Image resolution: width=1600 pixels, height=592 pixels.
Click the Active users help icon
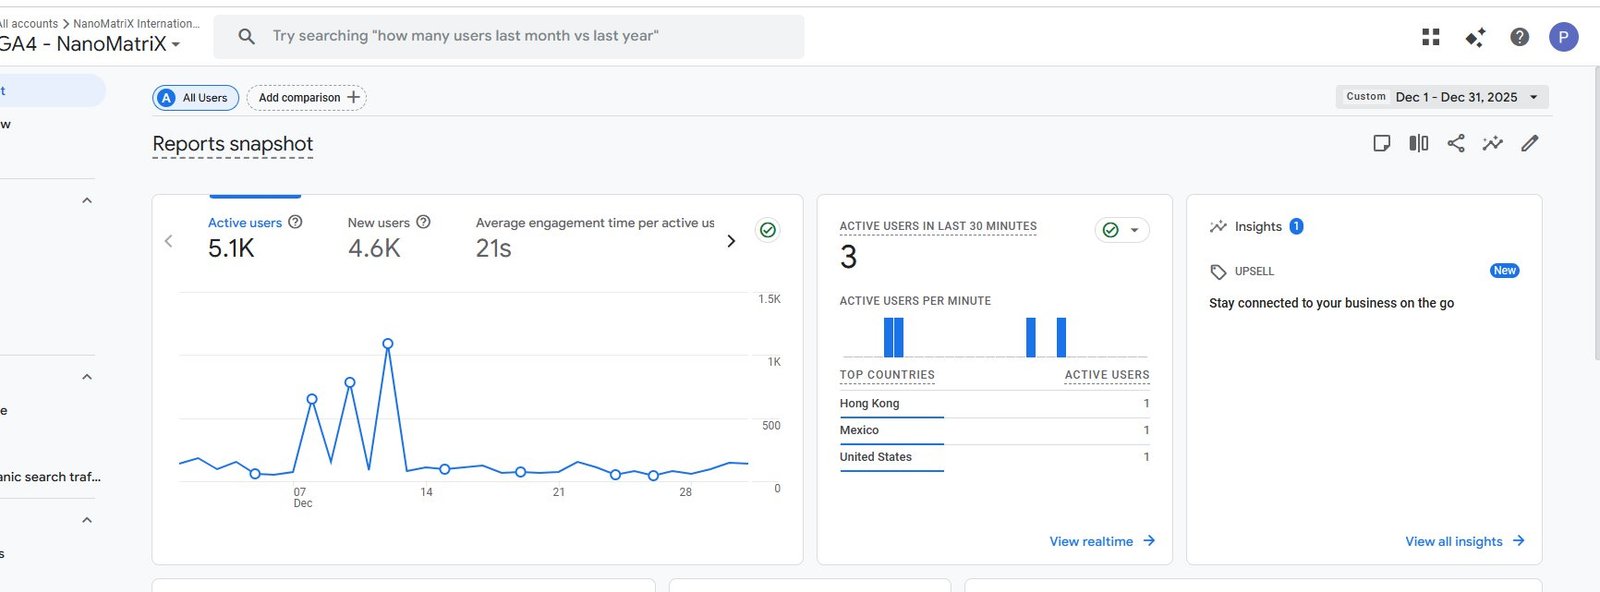(295, 222)
